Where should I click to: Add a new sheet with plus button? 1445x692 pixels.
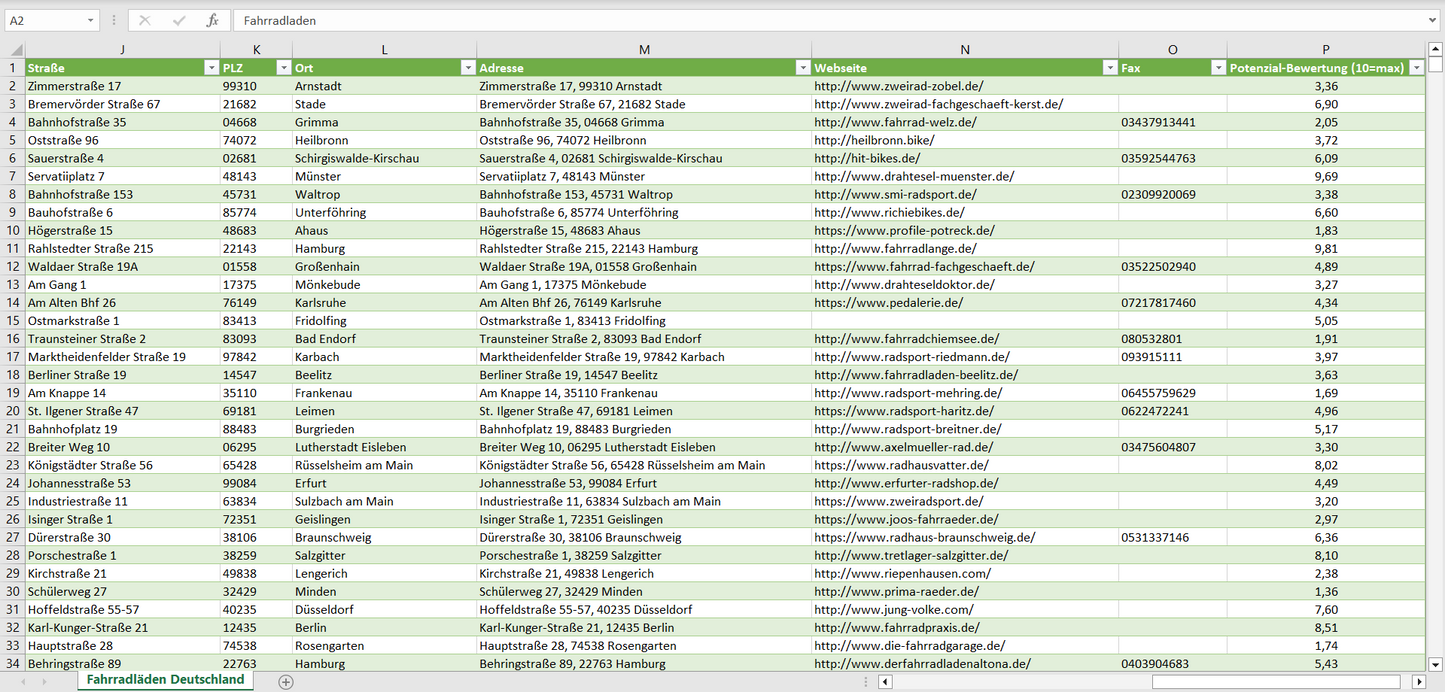[x=286, y=681]
